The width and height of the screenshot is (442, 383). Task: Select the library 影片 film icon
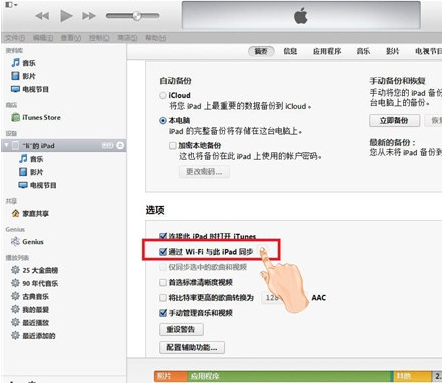pos(15,76)
